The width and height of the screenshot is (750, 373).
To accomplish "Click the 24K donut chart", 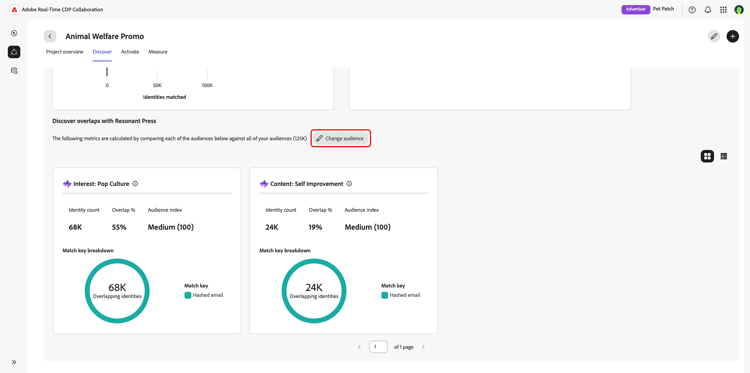I will pos(314,291).
